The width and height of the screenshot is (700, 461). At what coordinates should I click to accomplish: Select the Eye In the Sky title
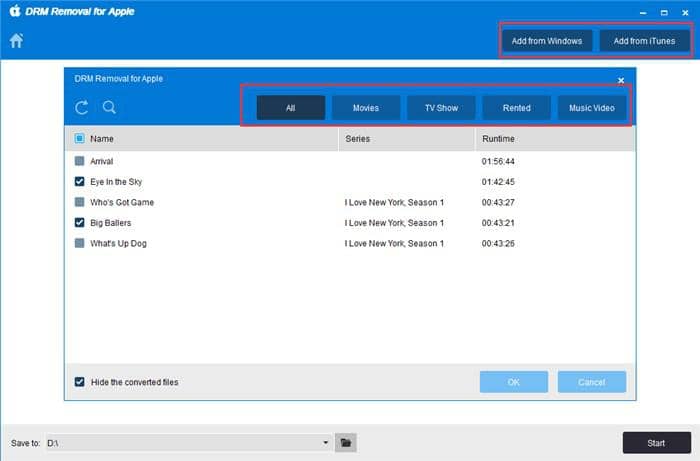(116, 182)
